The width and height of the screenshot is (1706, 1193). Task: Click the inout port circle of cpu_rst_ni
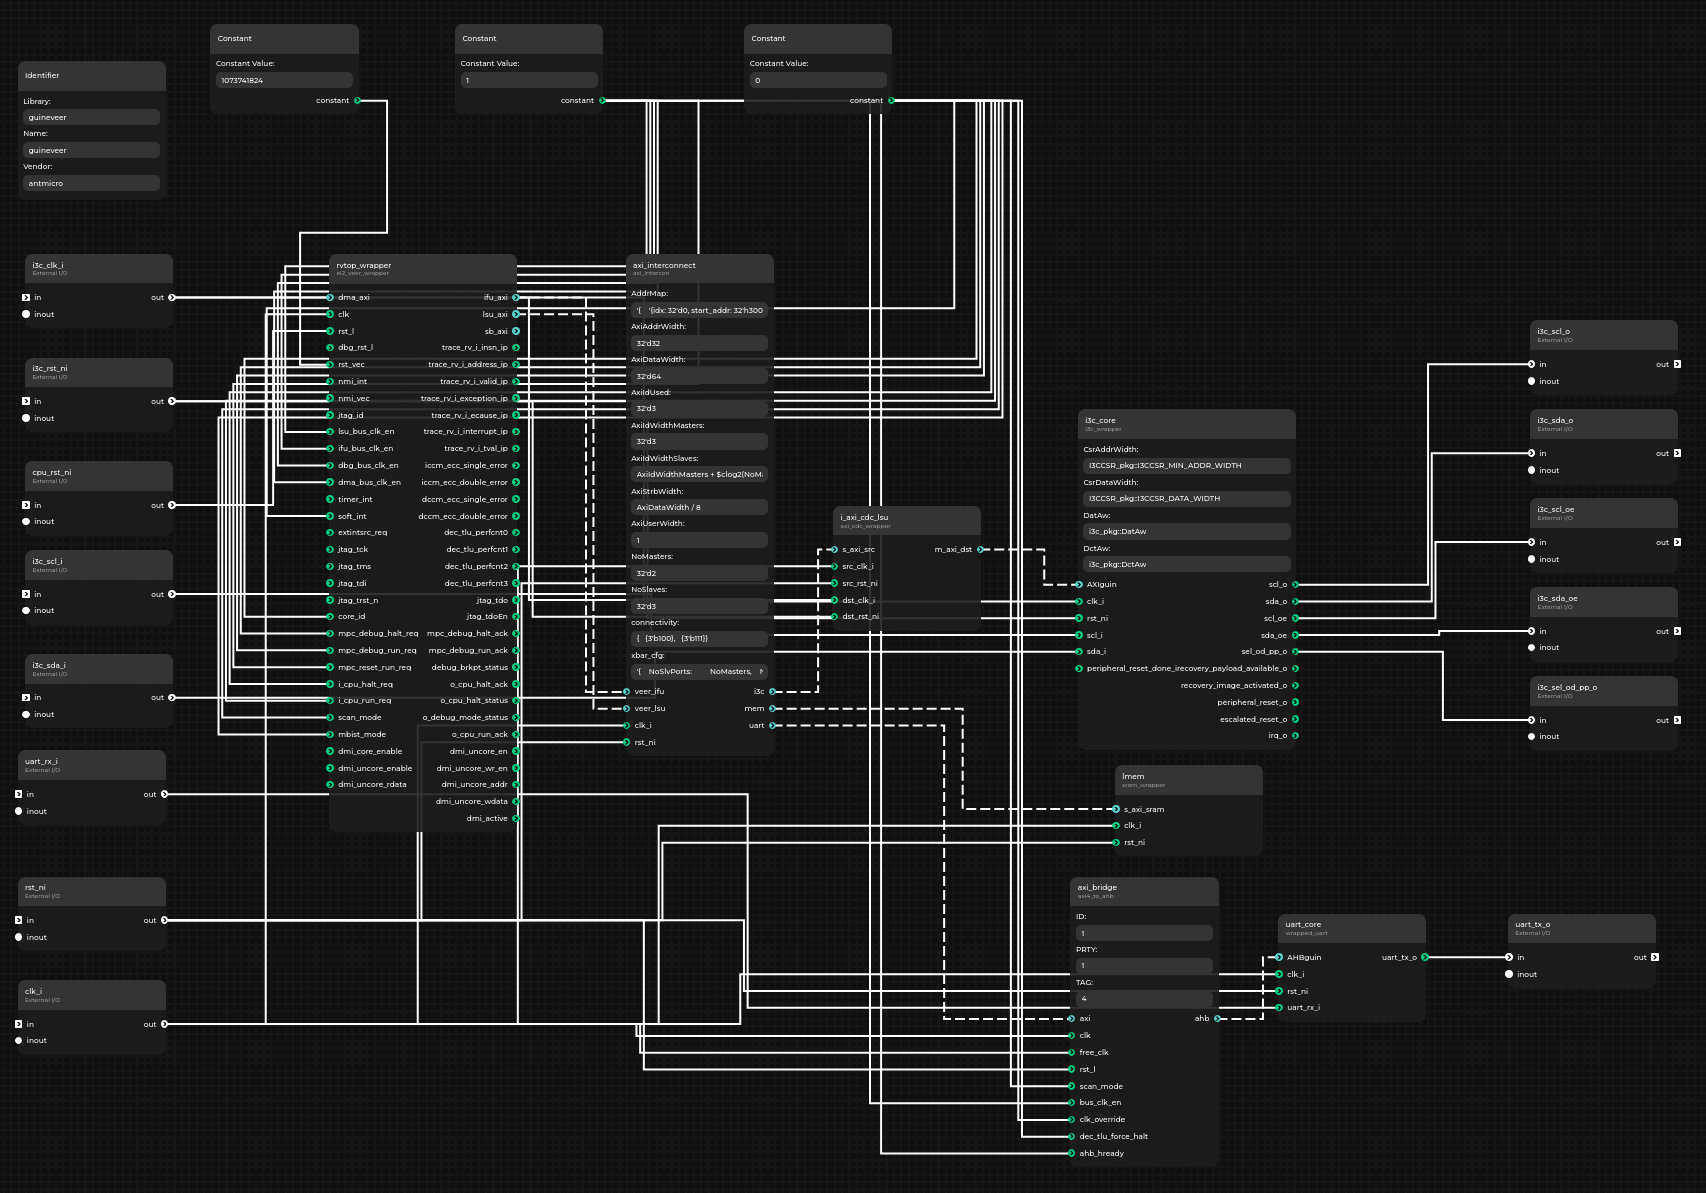tap(26, 521)
